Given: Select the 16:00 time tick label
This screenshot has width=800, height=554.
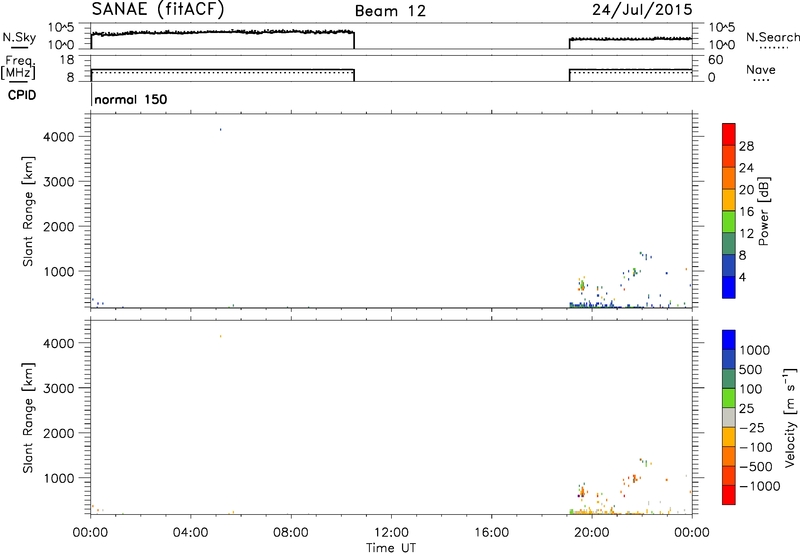Looking at the screenshot, I should coord(491,533).
